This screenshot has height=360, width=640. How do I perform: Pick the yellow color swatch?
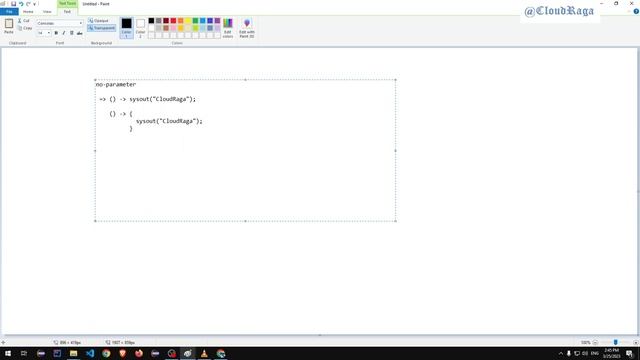pos(188,20)
